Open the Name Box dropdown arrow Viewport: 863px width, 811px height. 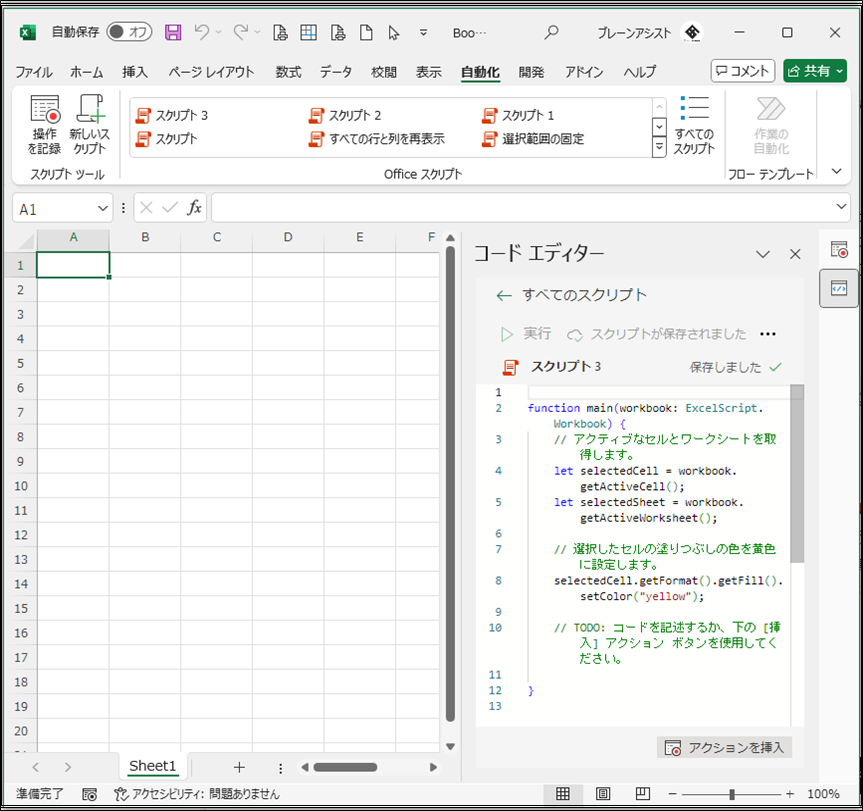point(102,209)
